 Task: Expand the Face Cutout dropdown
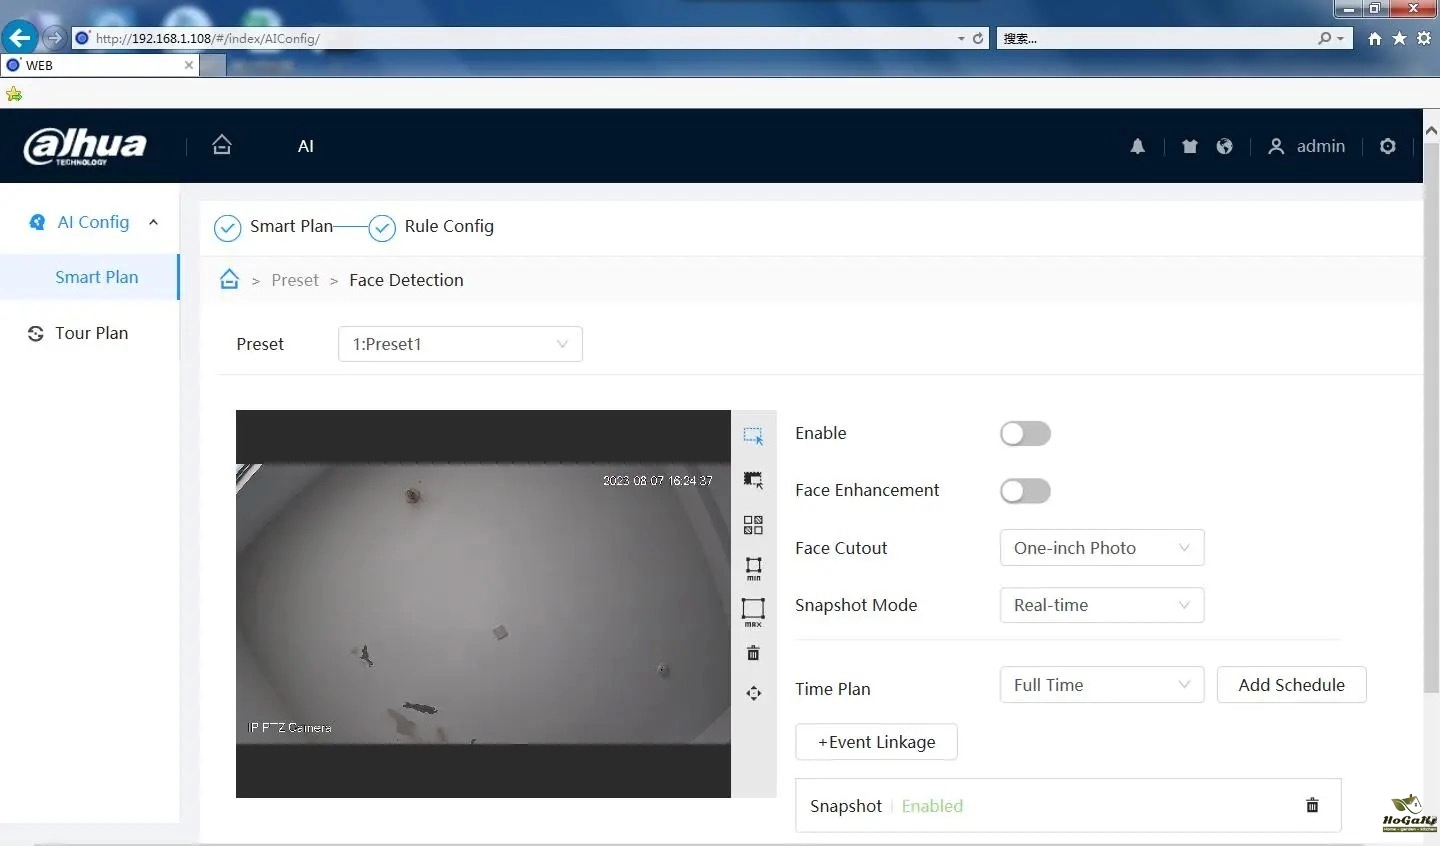1101,548
